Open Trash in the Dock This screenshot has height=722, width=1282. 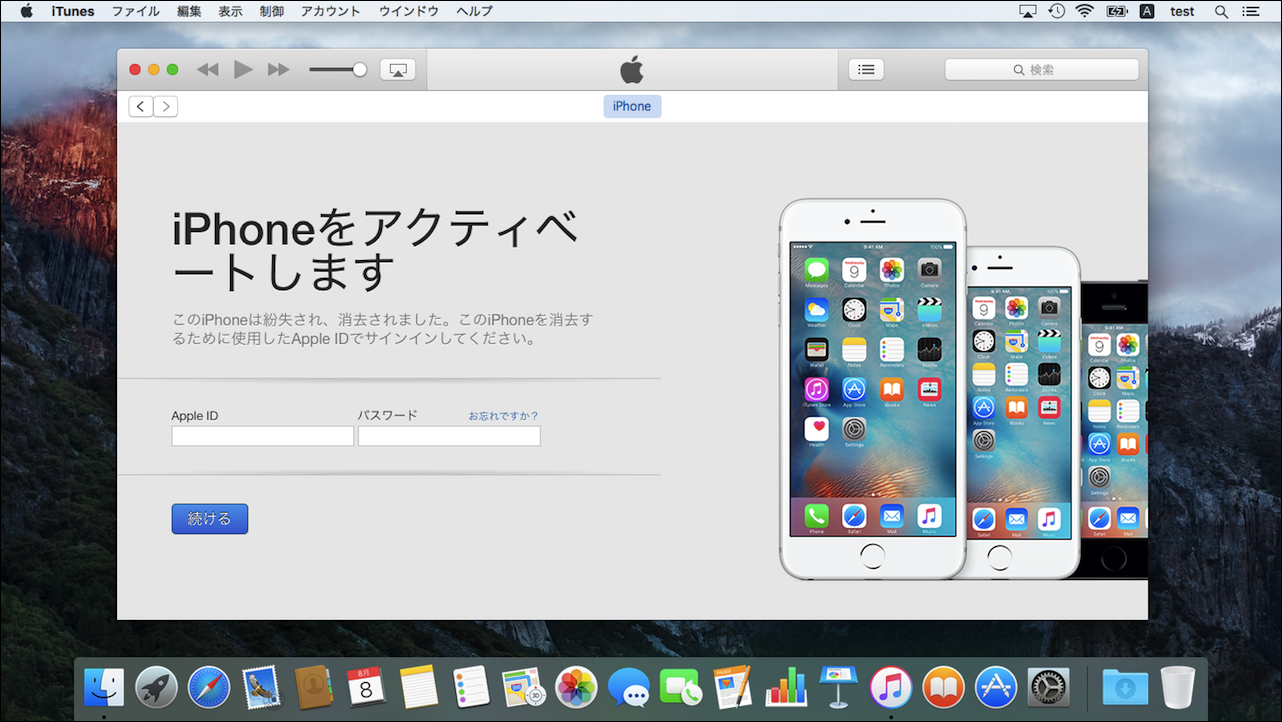(x=1178, y=687)
